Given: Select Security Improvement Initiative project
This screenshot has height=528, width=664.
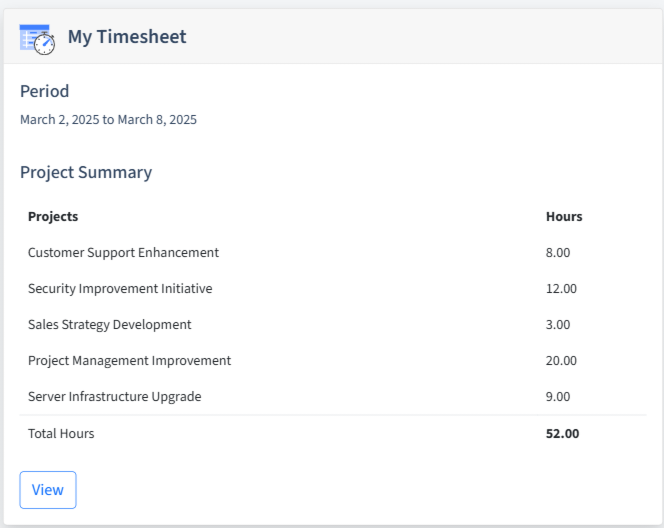Looking at the screenshot, I should tap(120, 288).
